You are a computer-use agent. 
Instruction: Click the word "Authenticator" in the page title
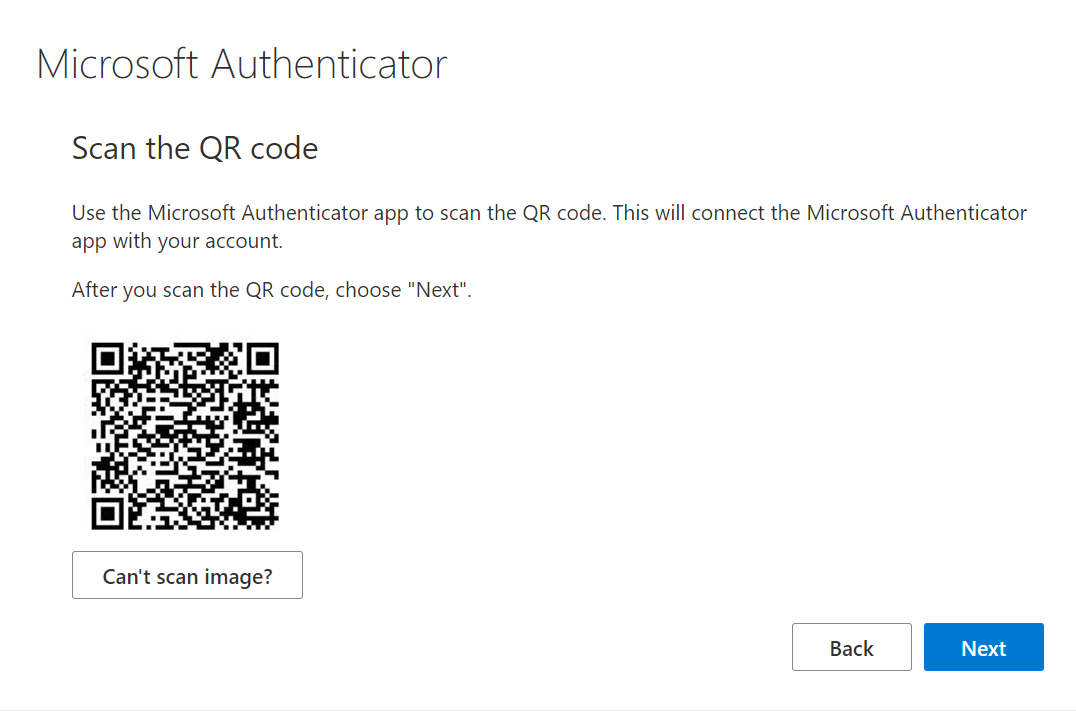330,64
